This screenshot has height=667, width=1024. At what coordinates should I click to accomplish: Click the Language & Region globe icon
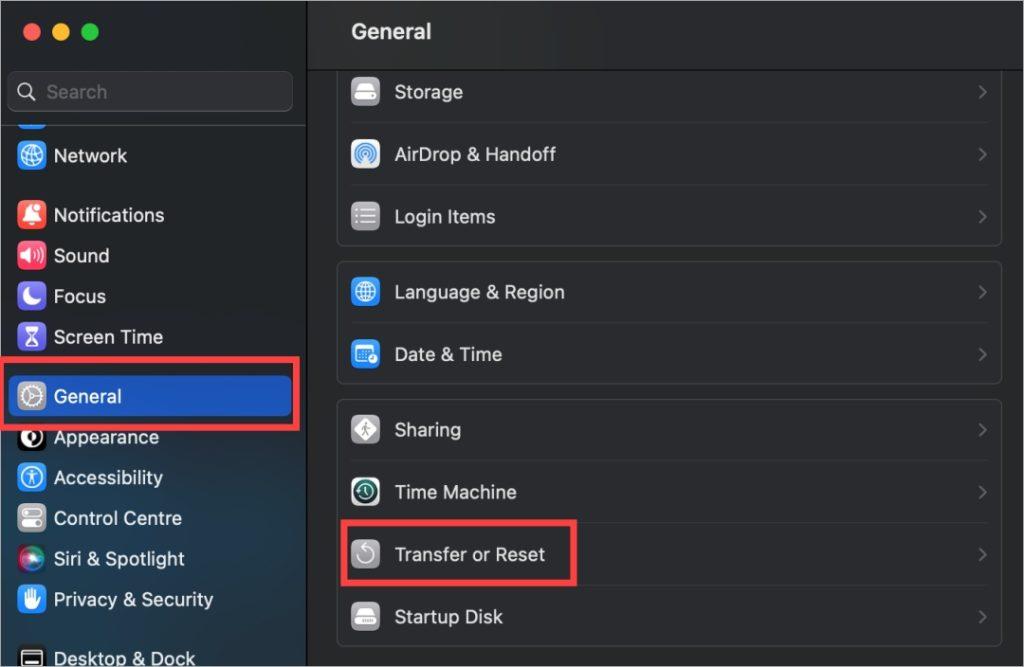(x=365, y=291)
